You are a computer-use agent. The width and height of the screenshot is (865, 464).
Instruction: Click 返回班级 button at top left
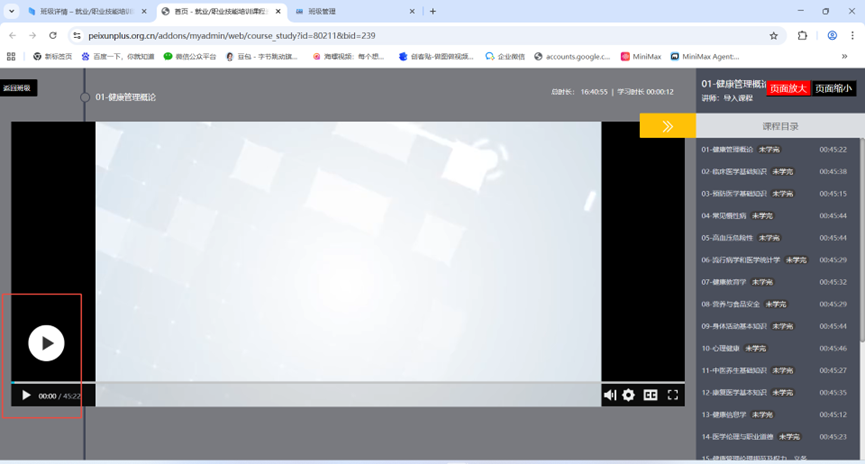pos(17,88)
